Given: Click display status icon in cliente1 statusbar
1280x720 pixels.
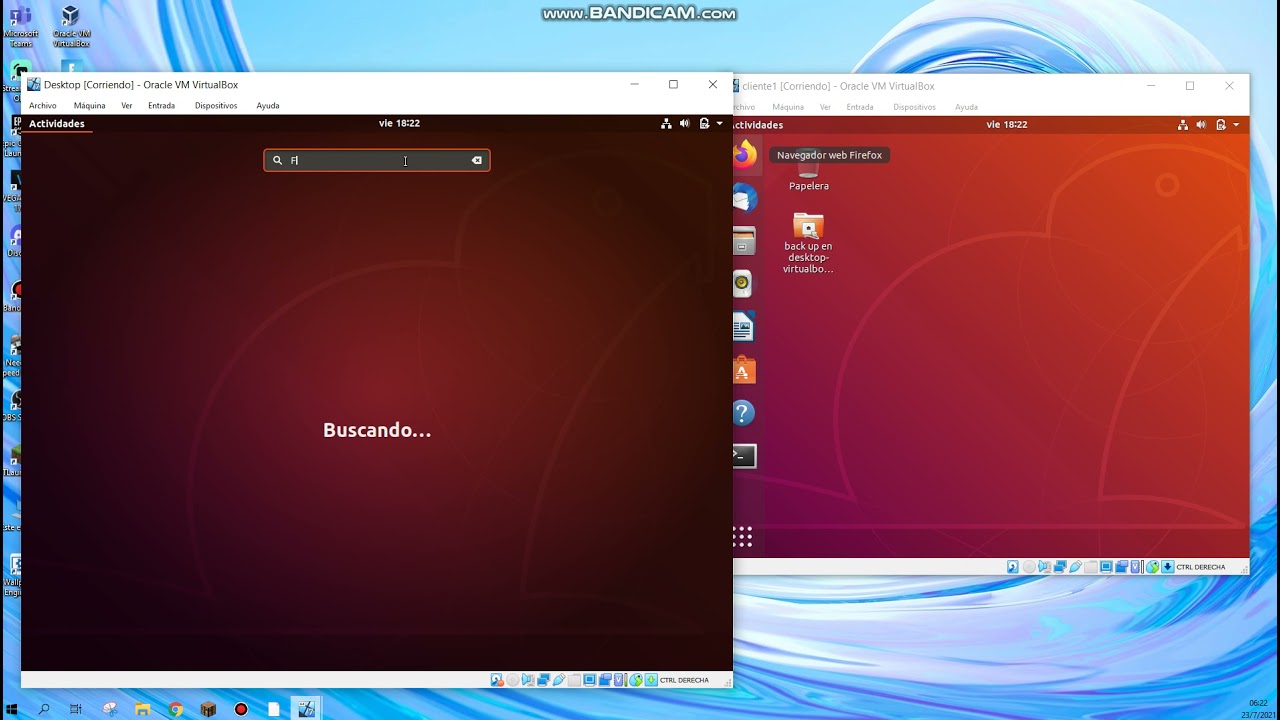Looking at the screenshot, I should [x=1106, y=567].
